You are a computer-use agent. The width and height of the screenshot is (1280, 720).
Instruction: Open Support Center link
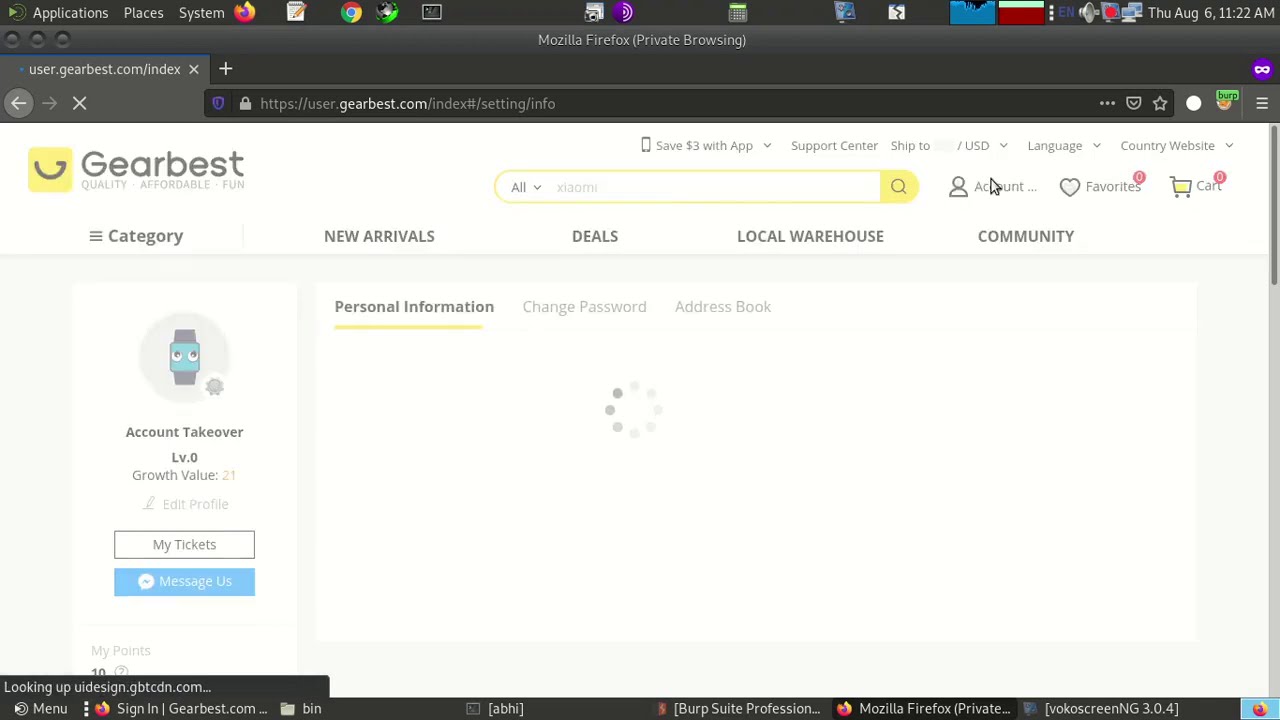(x=834, y=145)
